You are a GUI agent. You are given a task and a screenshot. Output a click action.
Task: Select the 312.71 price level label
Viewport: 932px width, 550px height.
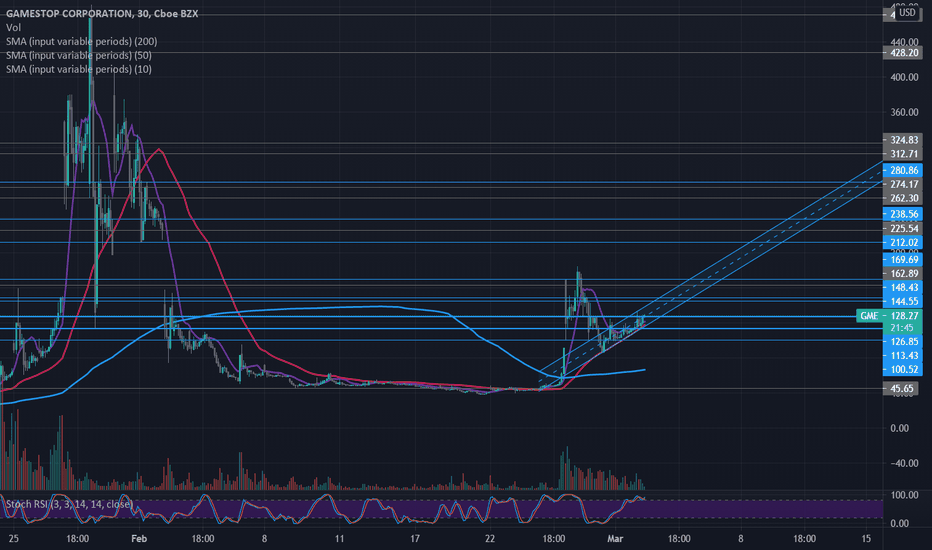(903, 154)
